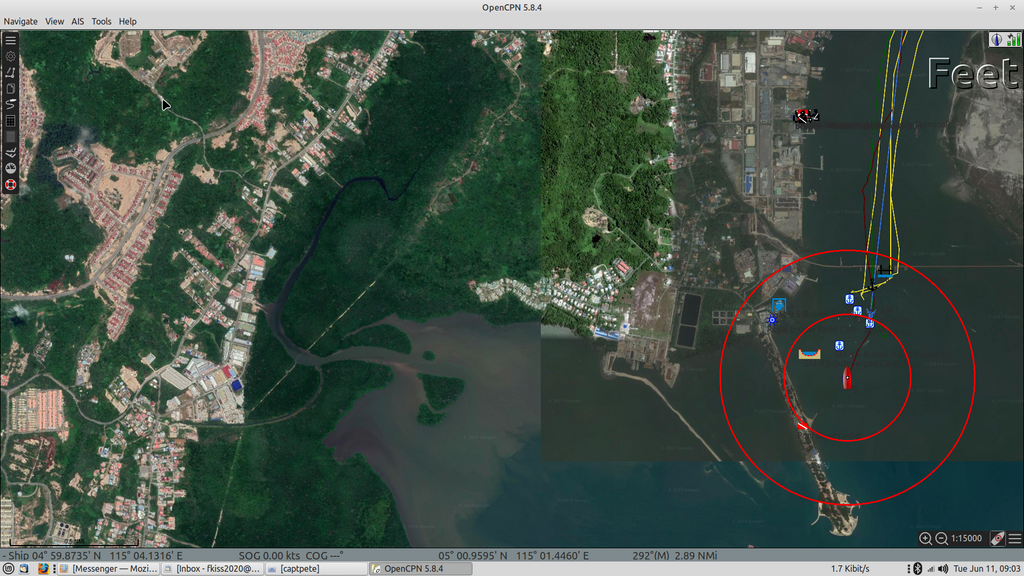Image resolution: width=1024 pixels, height=576 pixels.
Task: Open Options using the gear icon
Action: tap(10, 57)
